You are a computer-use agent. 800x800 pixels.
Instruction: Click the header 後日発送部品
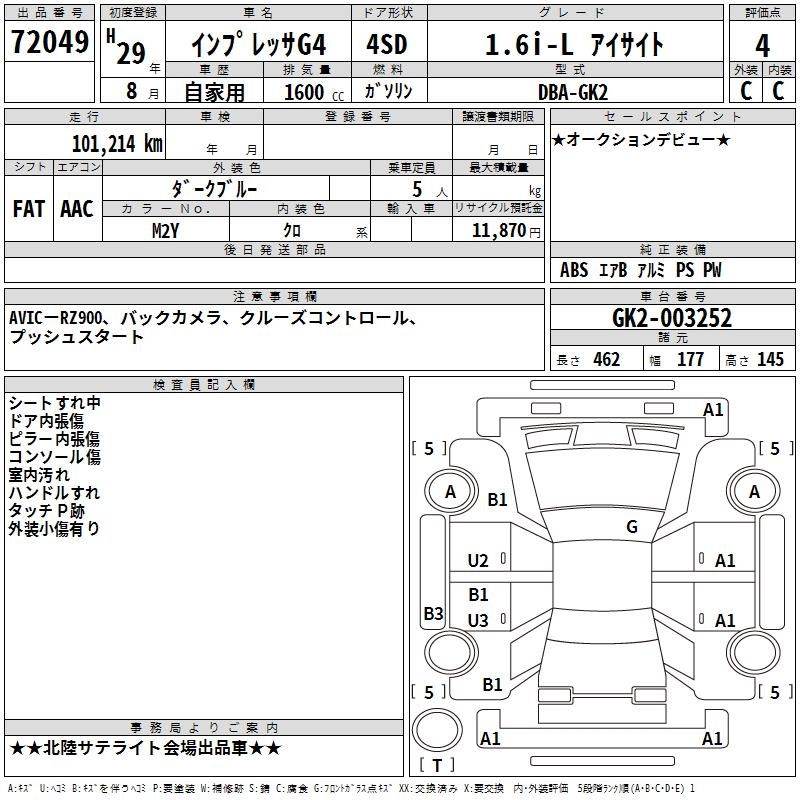[275, 249]
